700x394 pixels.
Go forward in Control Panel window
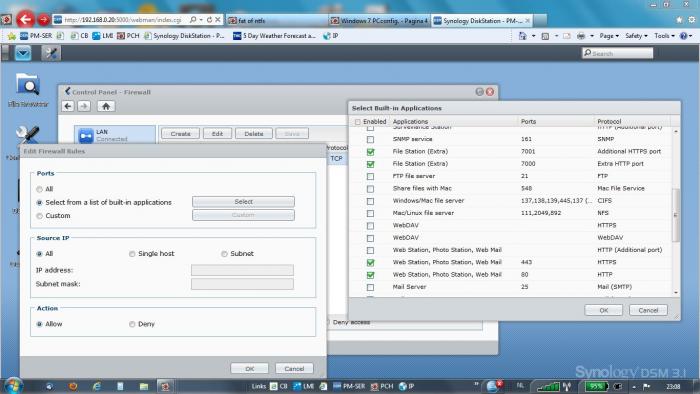(x=84, y=106)
